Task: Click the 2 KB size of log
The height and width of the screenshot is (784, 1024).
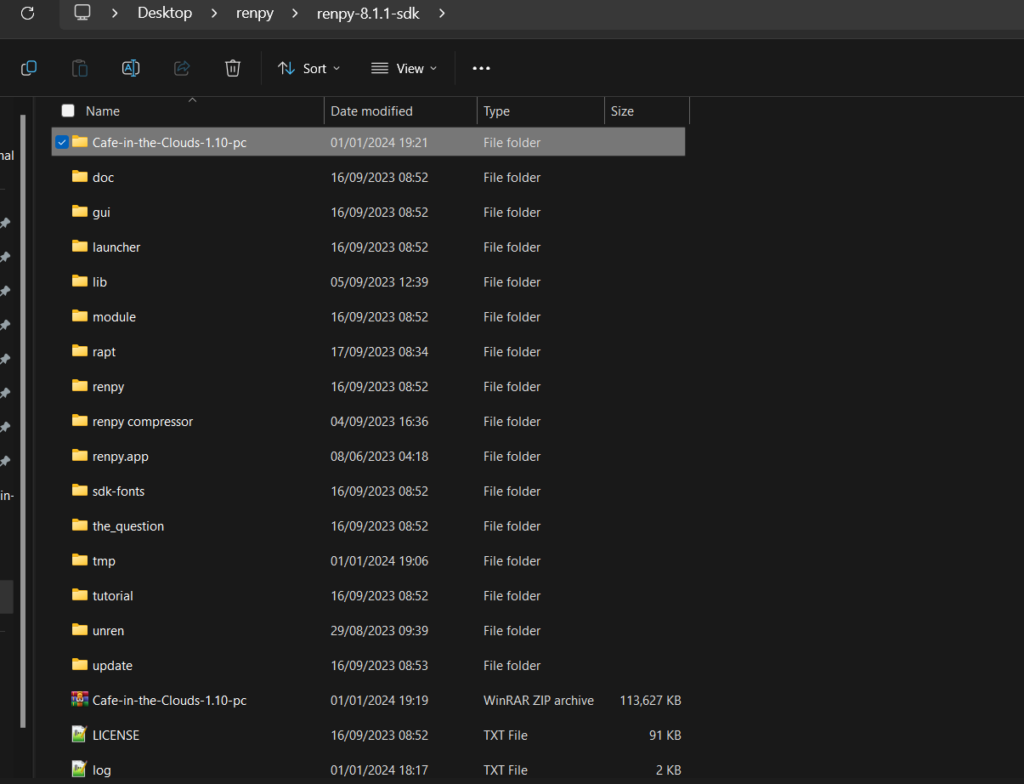Action: click(x=669, y=770)
